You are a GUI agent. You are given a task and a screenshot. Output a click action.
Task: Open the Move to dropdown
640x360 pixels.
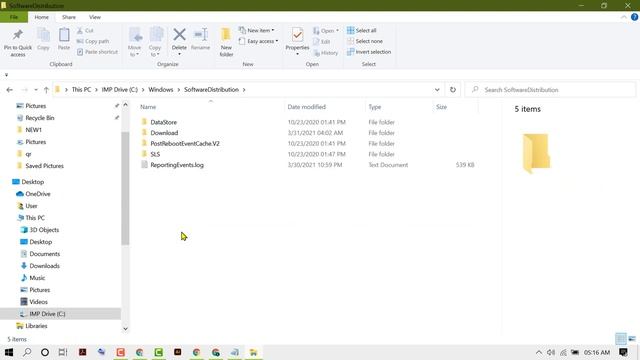coord(135,42)
